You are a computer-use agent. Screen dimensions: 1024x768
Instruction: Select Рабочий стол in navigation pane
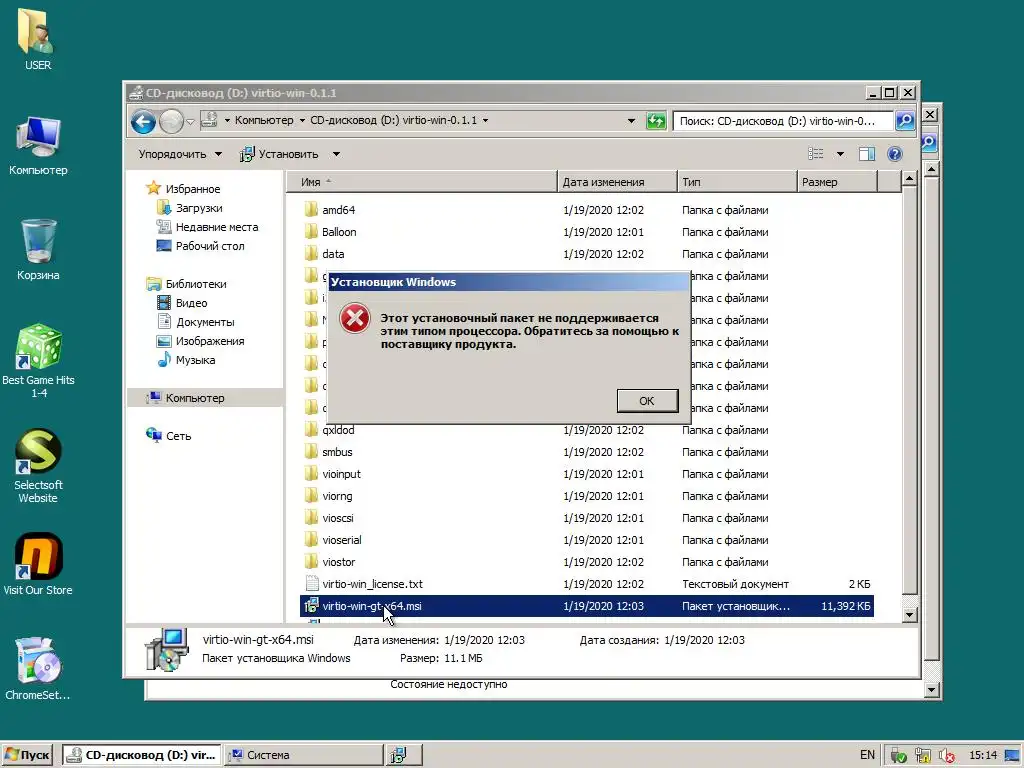pyautogui.click(x=210, y=246)
